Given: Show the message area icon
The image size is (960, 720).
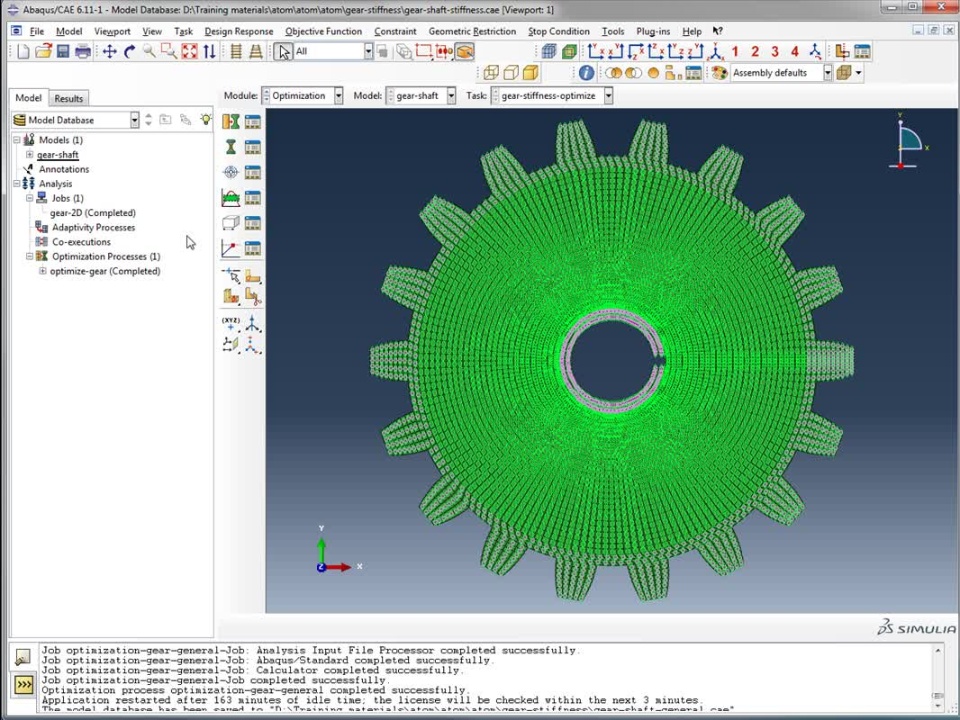Looking at the screenshot, I should 23,657.
